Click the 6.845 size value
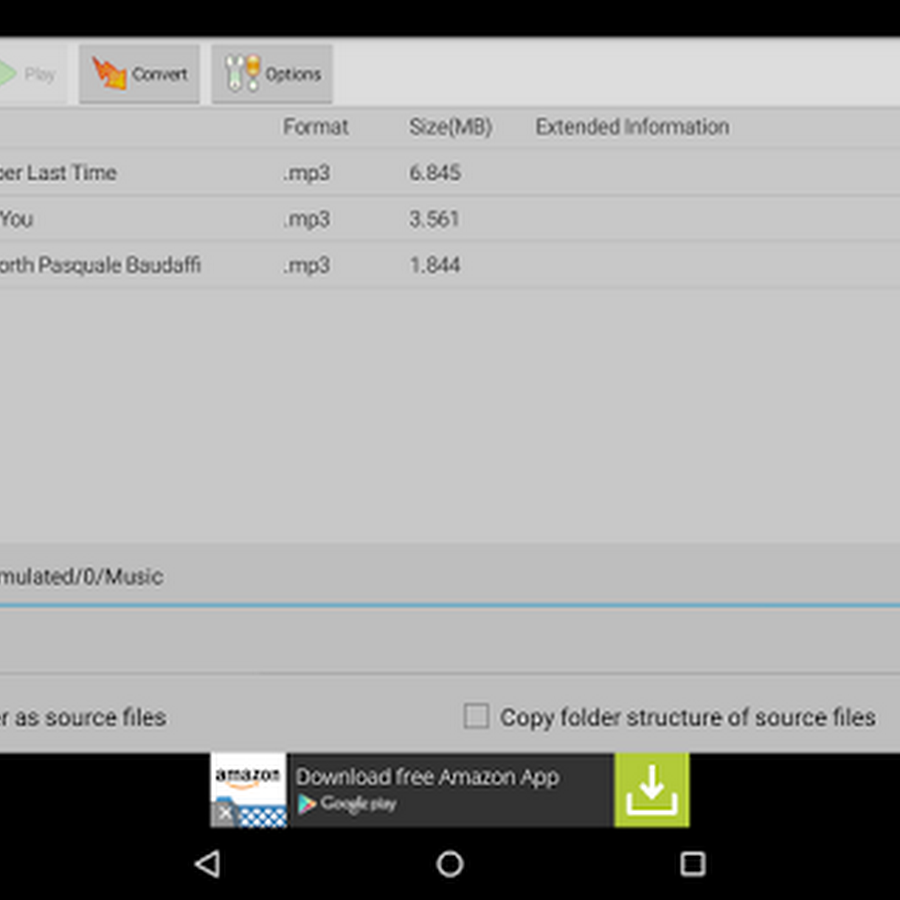 point(435,173)
